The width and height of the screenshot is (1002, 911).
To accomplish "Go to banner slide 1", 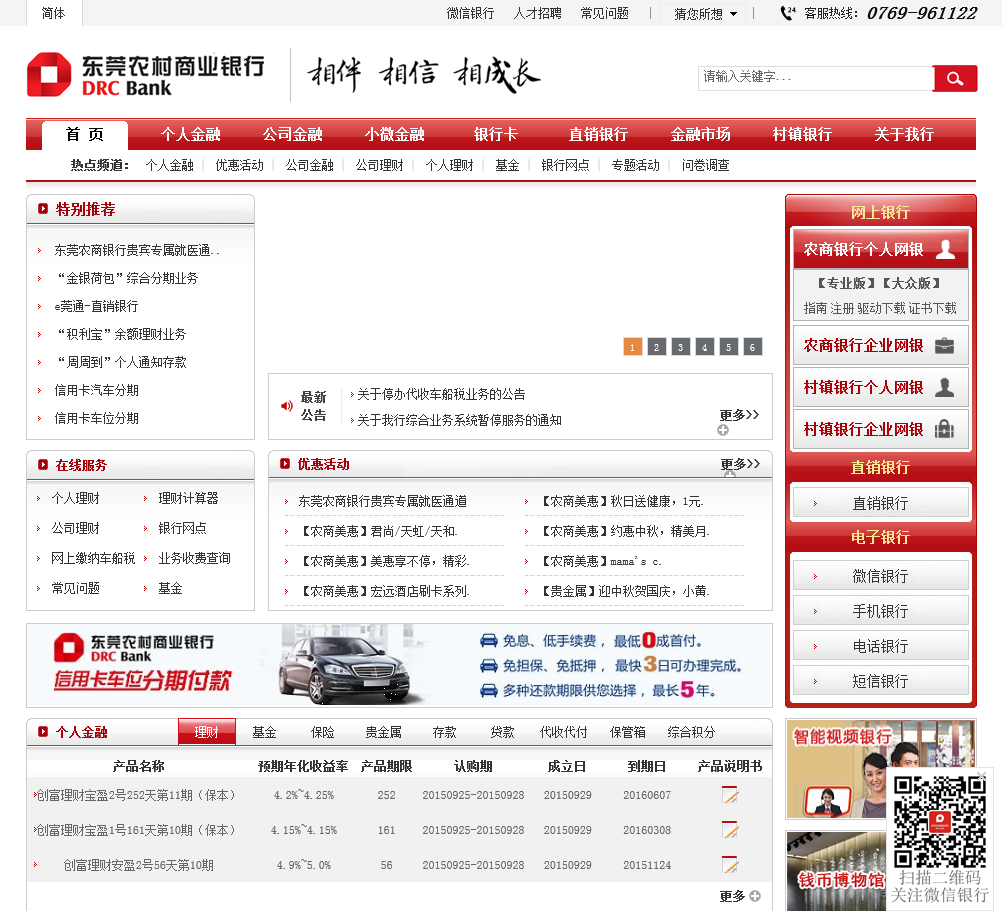I will [633, 347].
